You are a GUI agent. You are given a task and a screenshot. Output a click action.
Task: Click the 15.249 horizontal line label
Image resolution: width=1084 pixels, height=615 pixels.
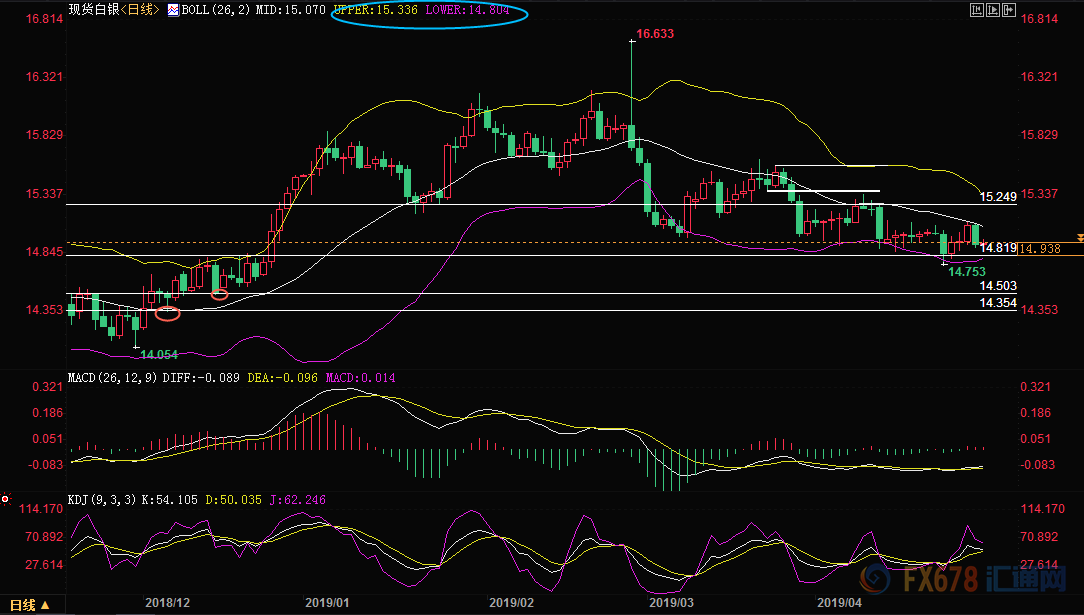click(x=998, y=197)
